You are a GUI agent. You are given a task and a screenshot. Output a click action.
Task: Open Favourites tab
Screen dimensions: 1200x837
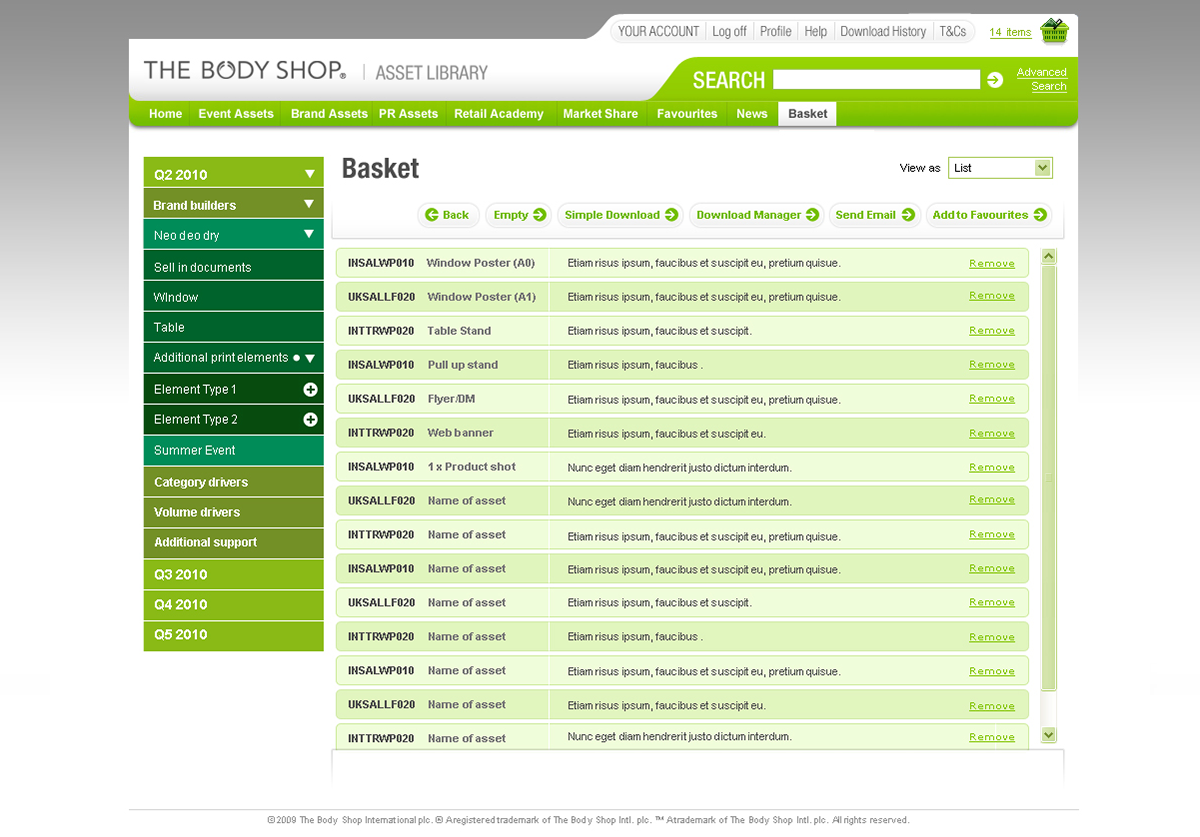tap(687, 114)
